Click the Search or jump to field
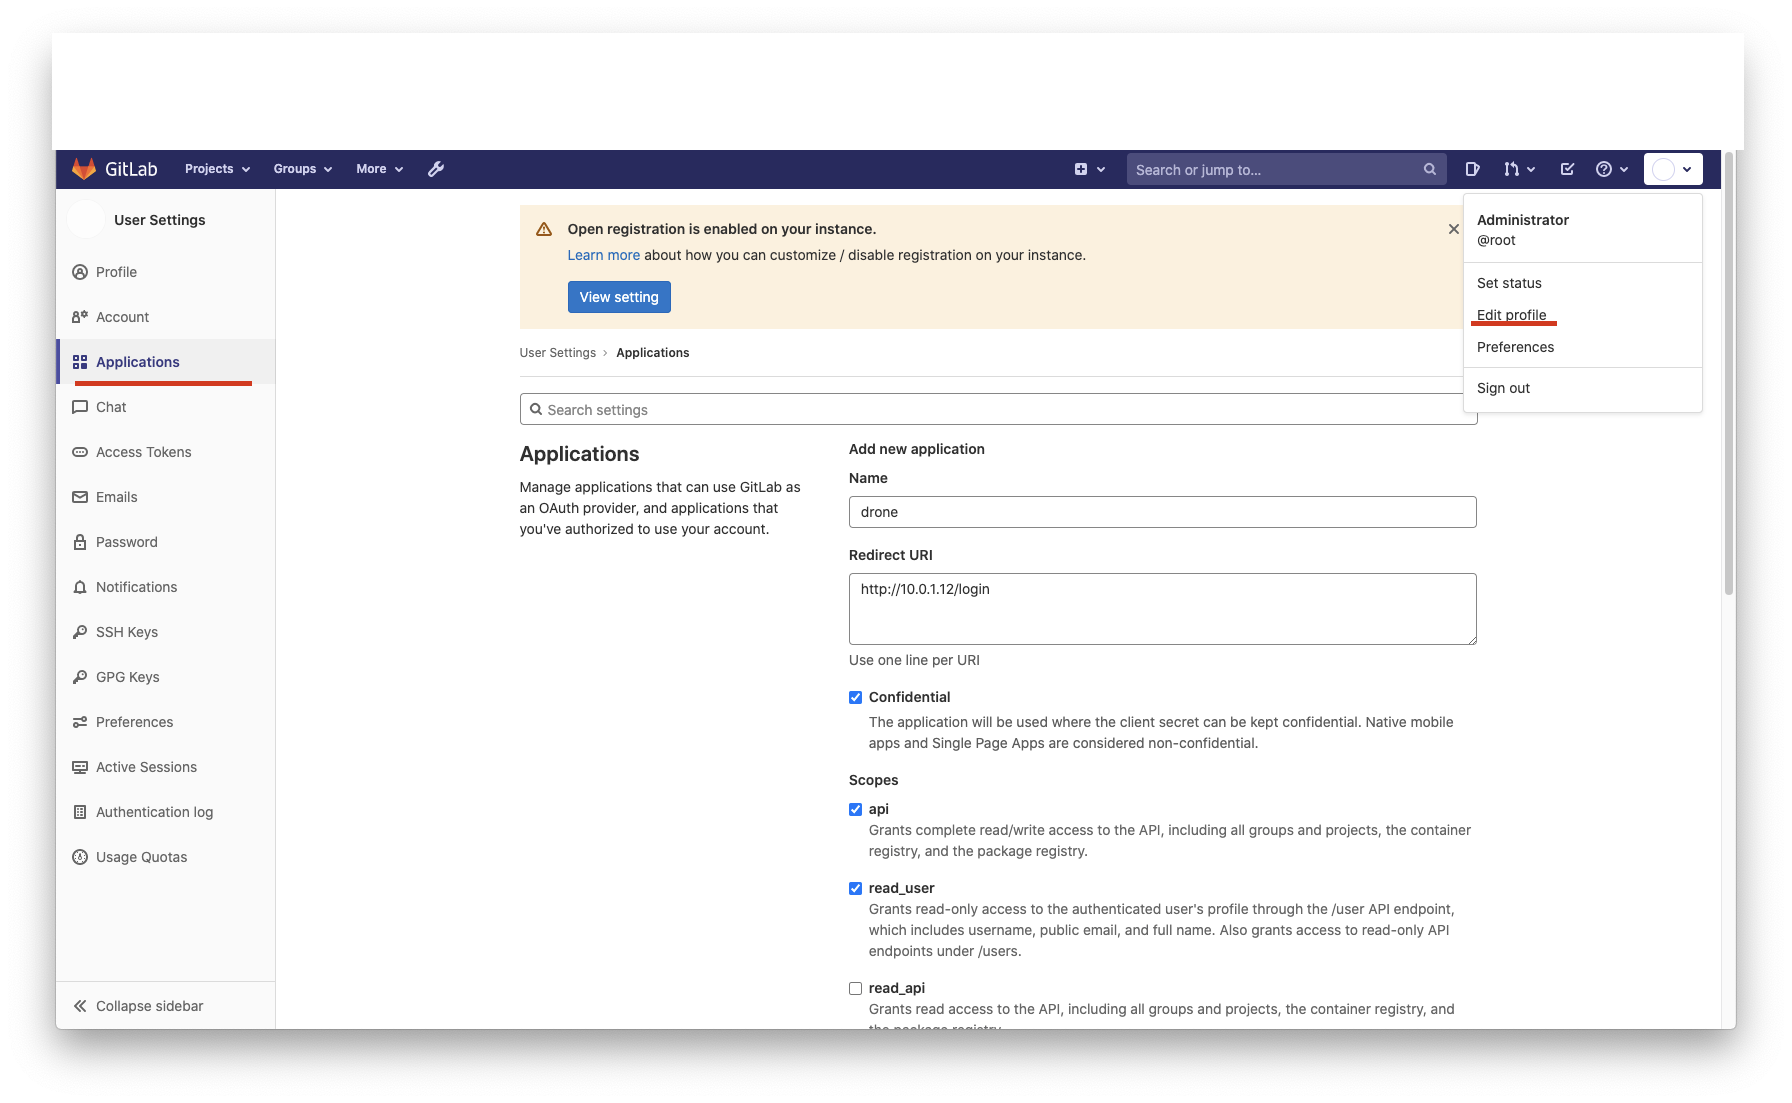Screen dimensions: 1792x1103 [x=1286, y=169]
